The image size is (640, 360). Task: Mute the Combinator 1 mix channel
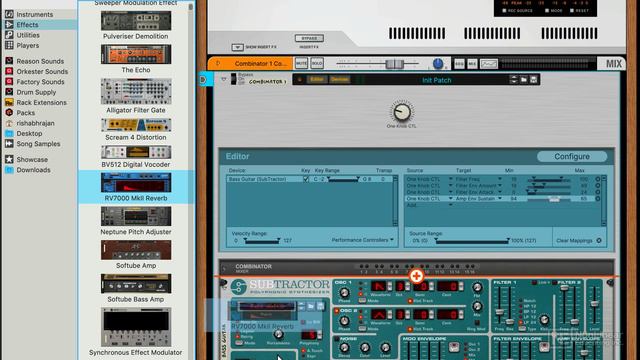pyautogui.click(x=301, y=64)
